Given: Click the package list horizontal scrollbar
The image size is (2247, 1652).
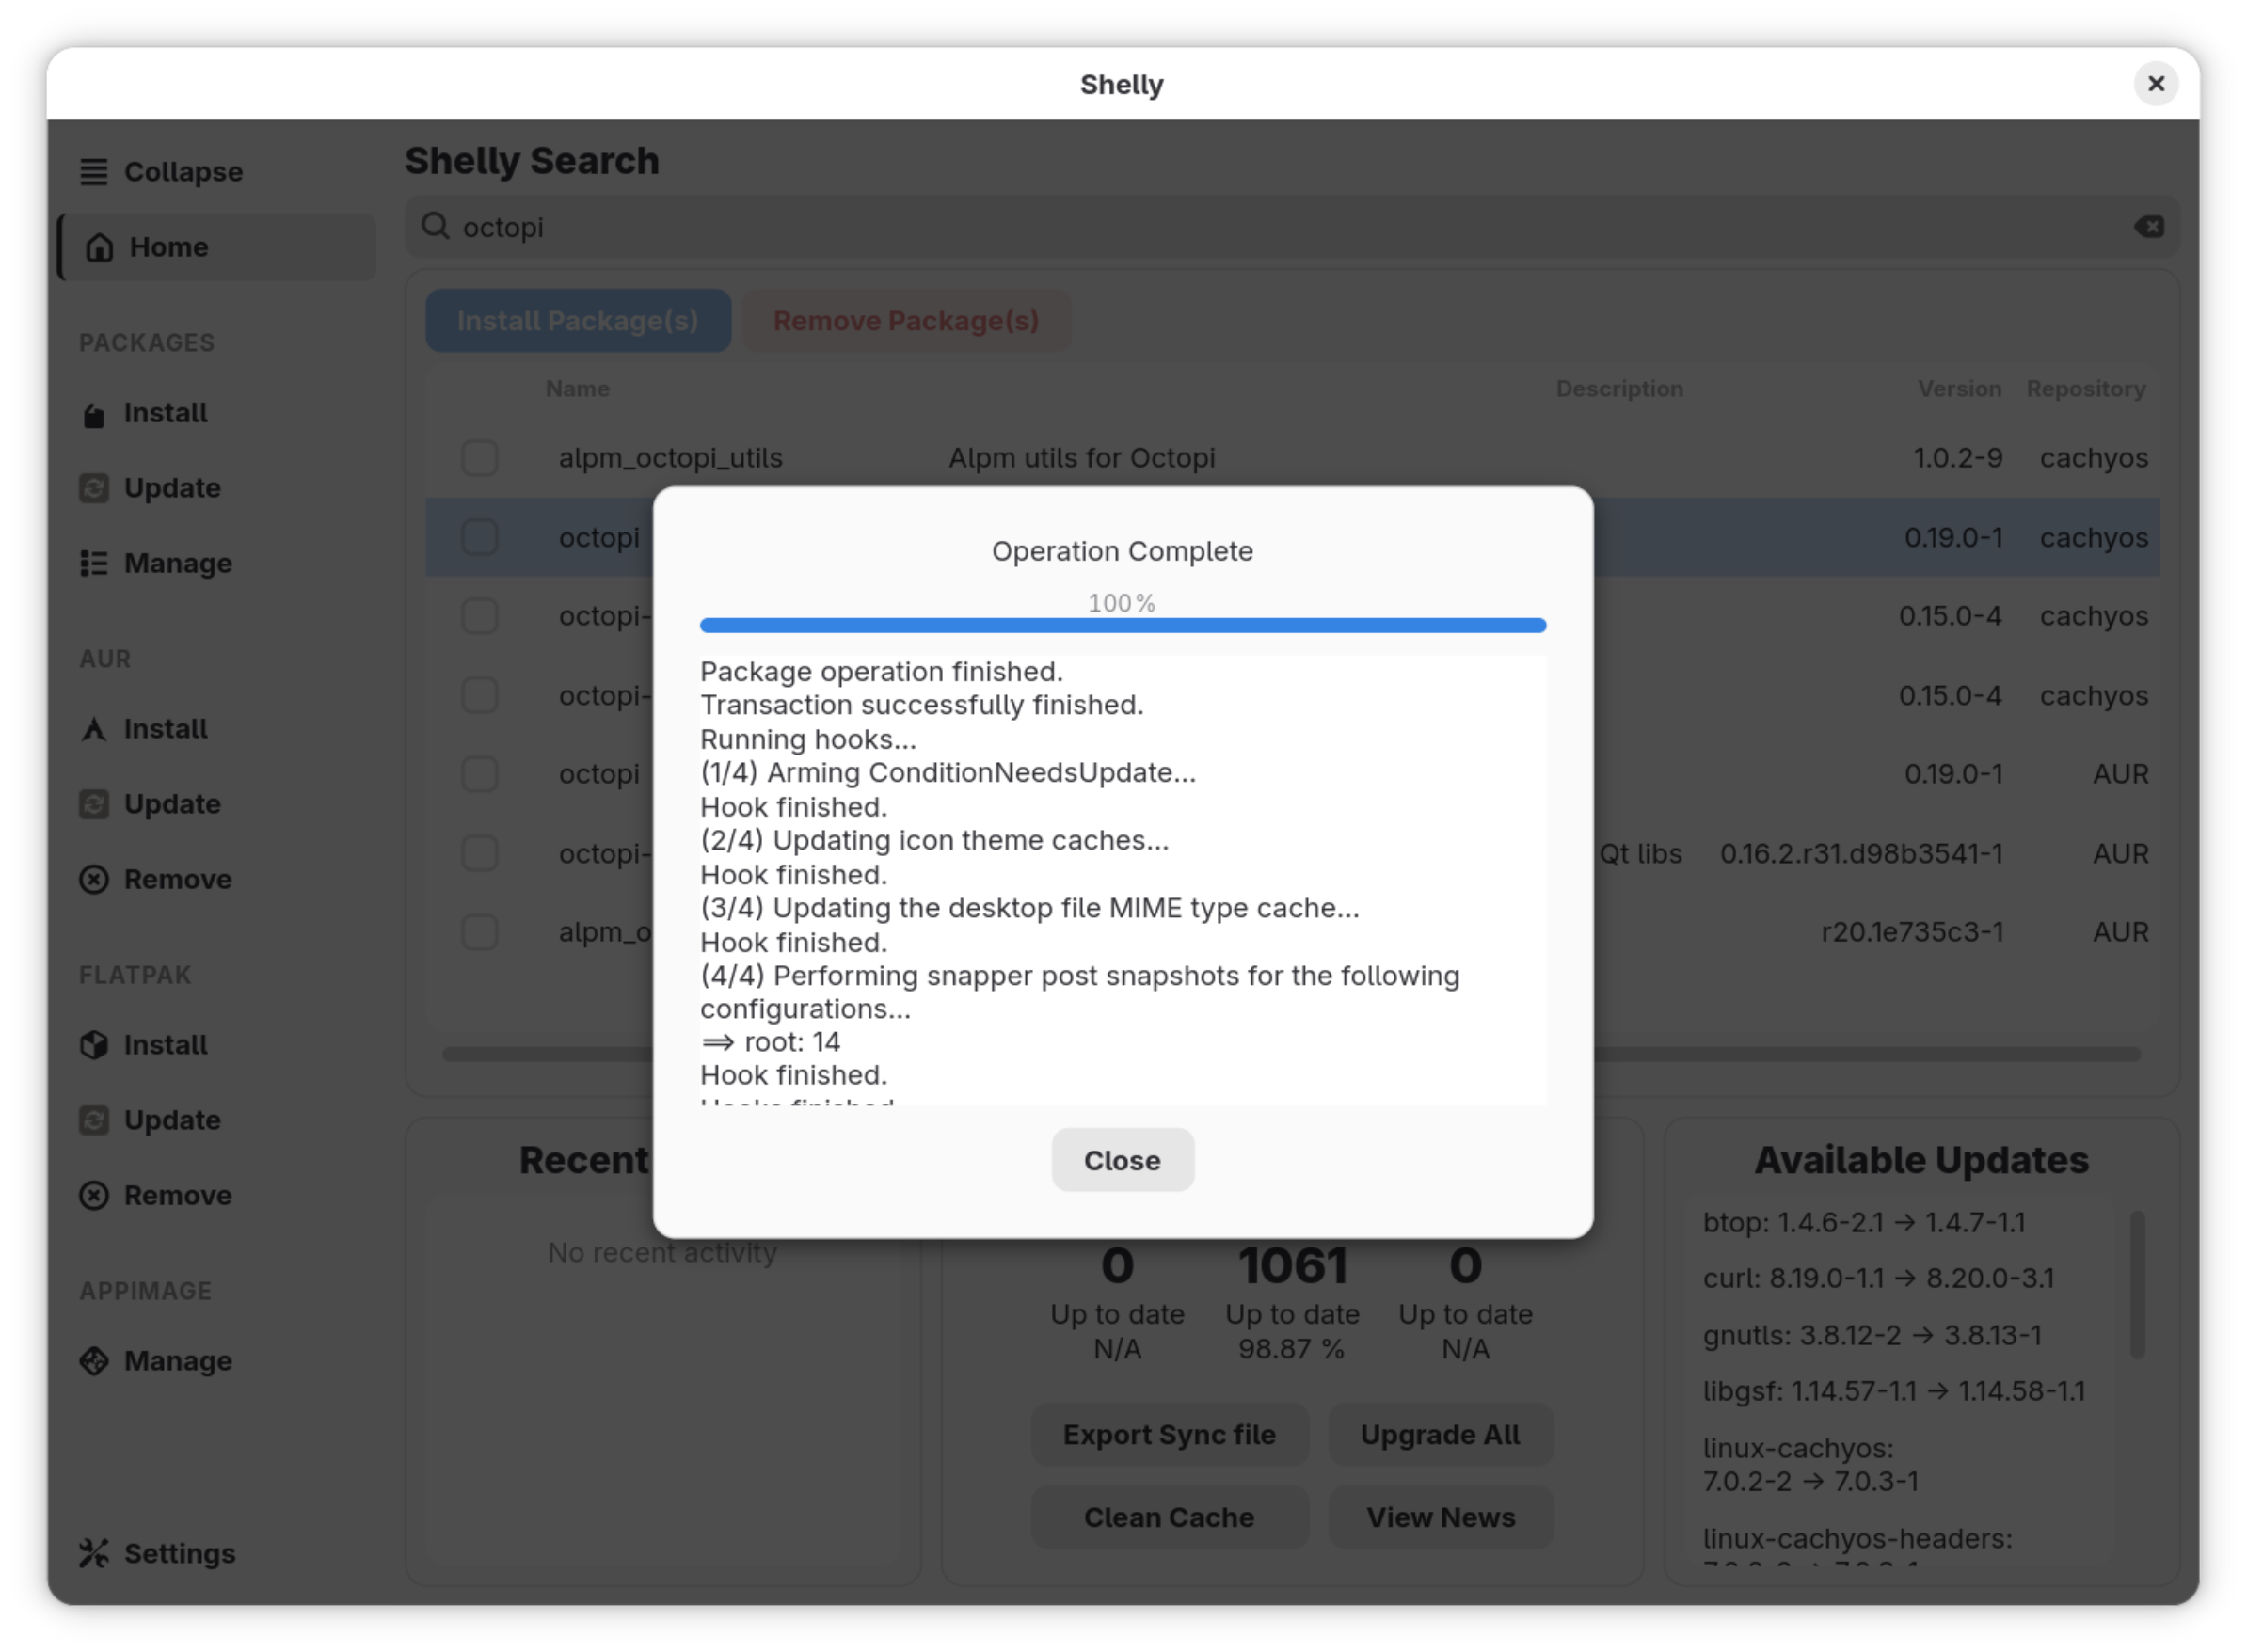Looking at the screenshot, I should click(x=1291, y=1054).
